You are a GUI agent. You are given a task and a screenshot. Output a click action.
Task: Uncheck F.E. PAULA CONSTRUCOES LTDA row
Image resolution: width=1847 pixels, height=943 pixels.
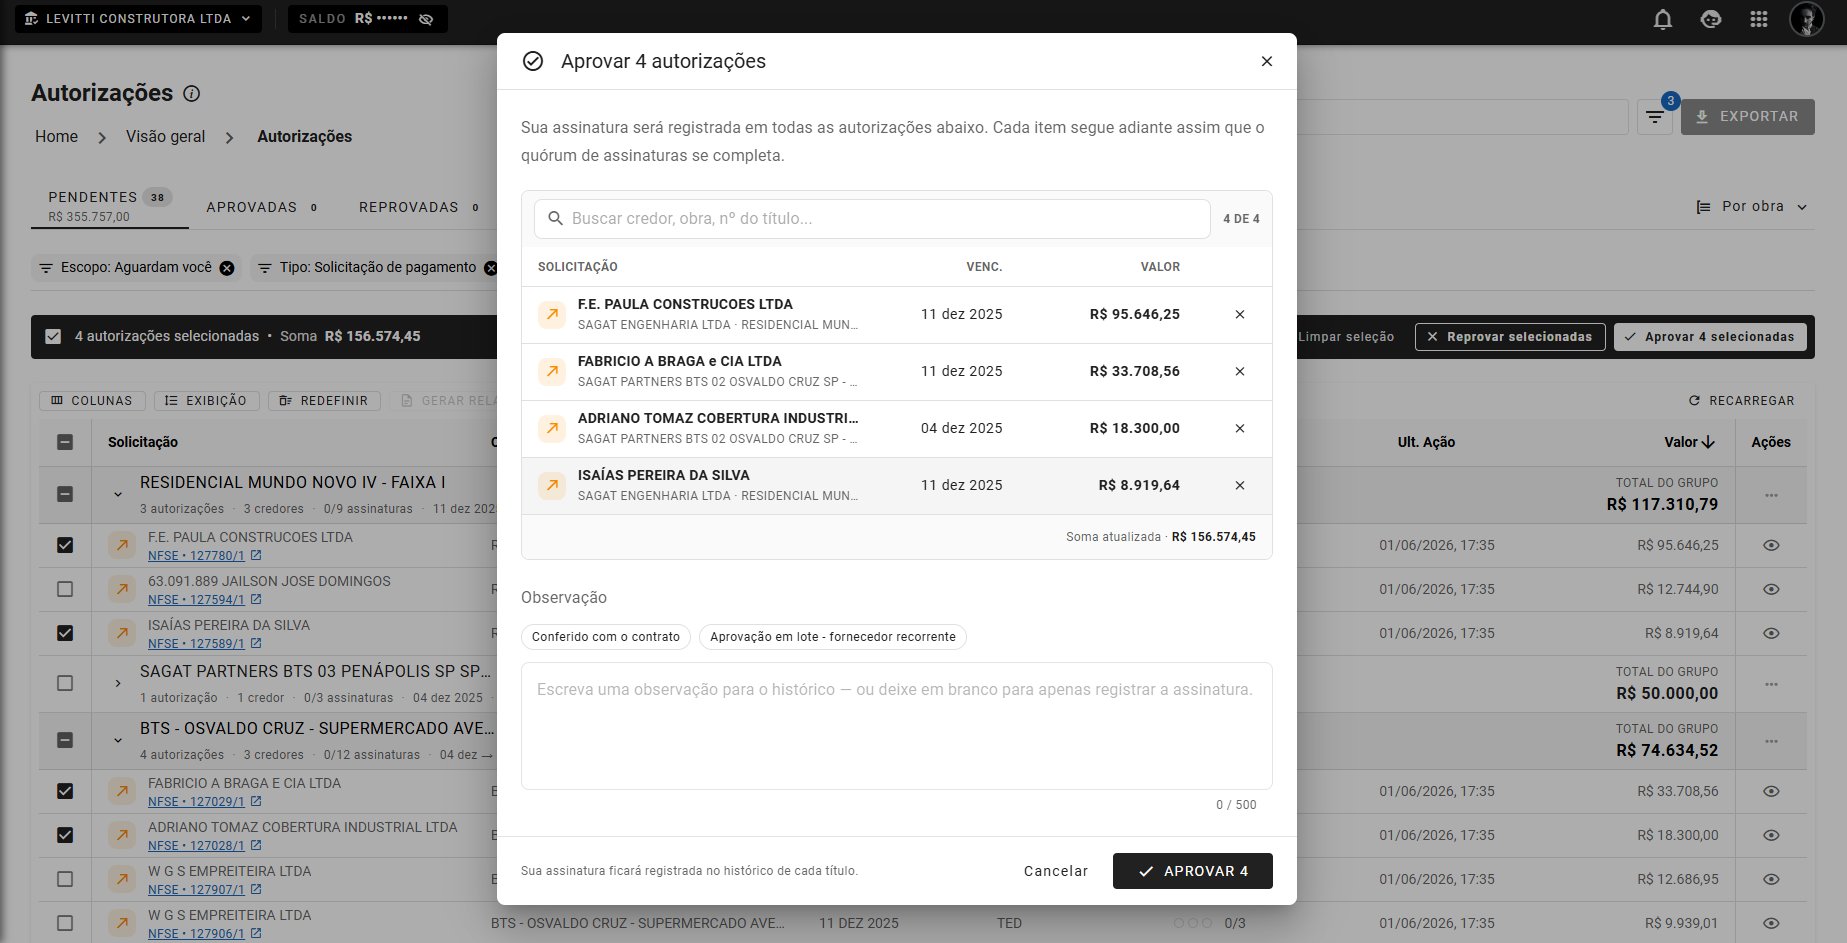tap(65, 545)
